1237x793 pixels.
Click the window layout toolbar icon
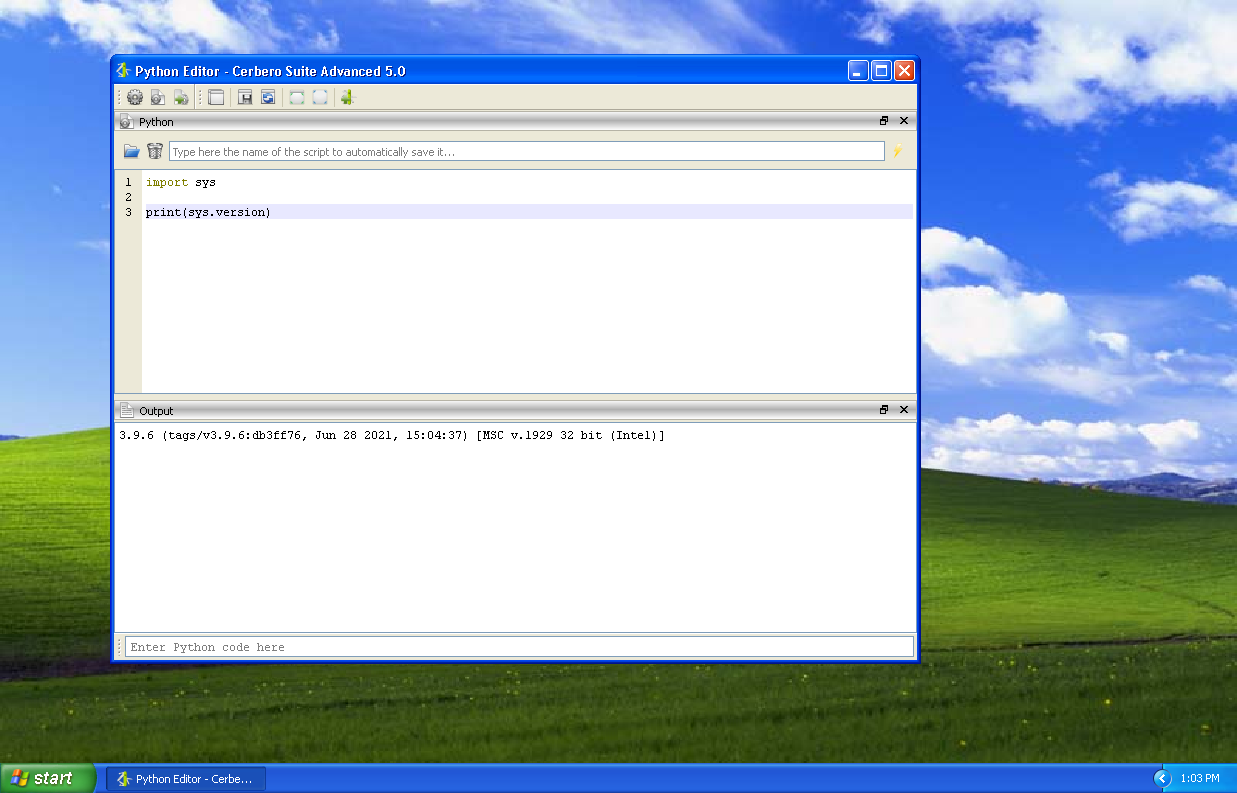[x=216, y=97]
